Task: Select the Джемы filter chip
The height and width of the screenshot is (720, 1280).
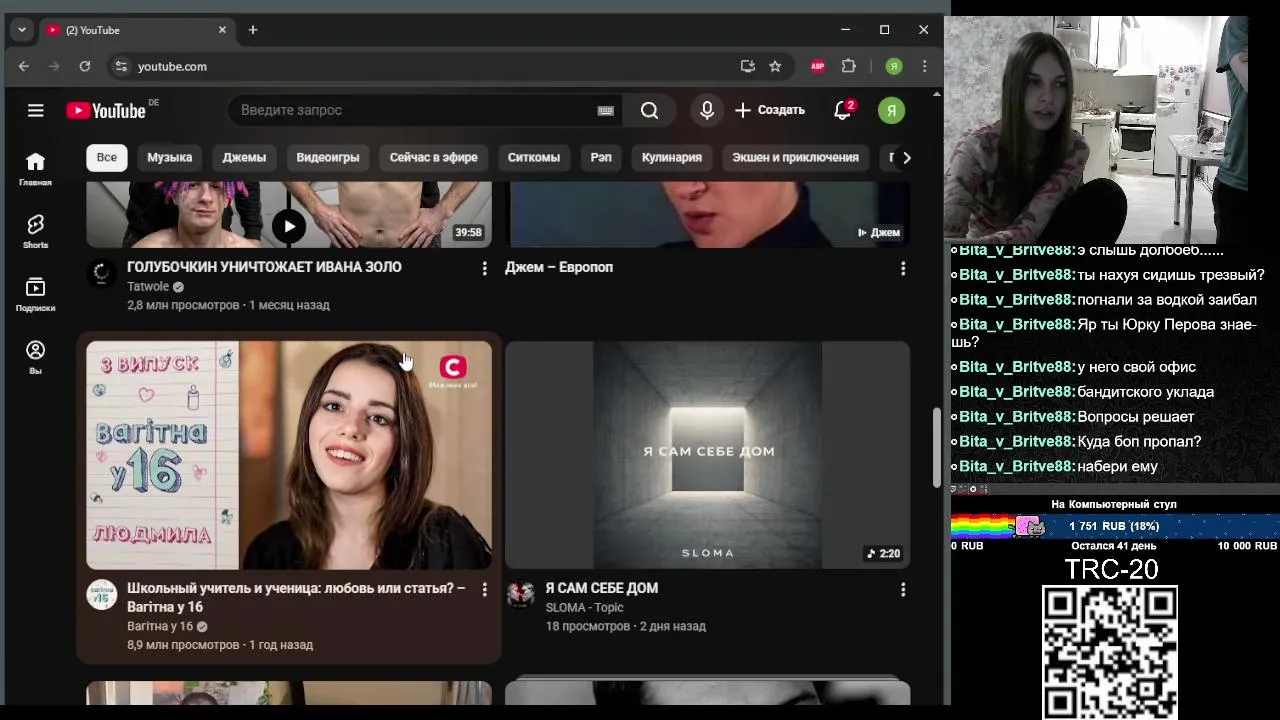Action: click(x=244, y=157)
